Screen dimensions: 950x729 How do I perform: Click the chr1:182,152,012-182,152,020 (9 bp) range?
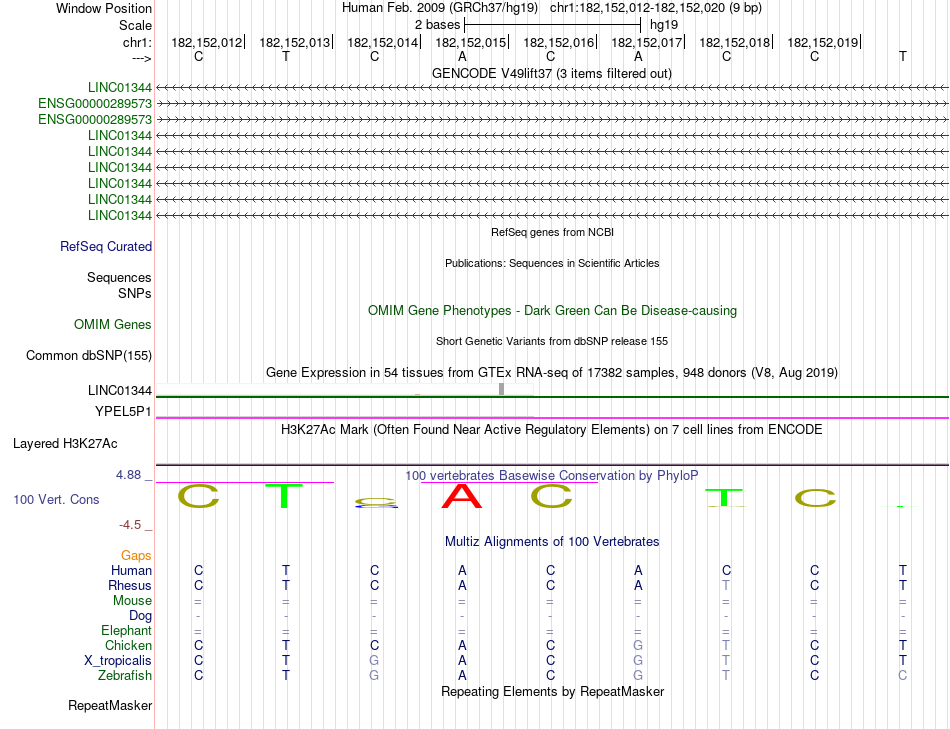pos(656,8)
